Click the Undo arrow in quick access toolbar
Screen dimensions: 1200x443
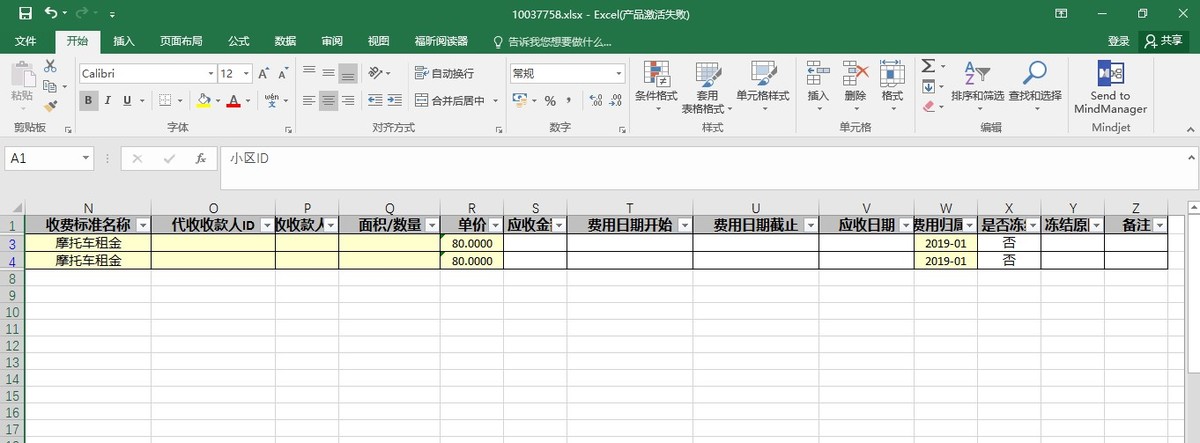(x=52, y=14)
